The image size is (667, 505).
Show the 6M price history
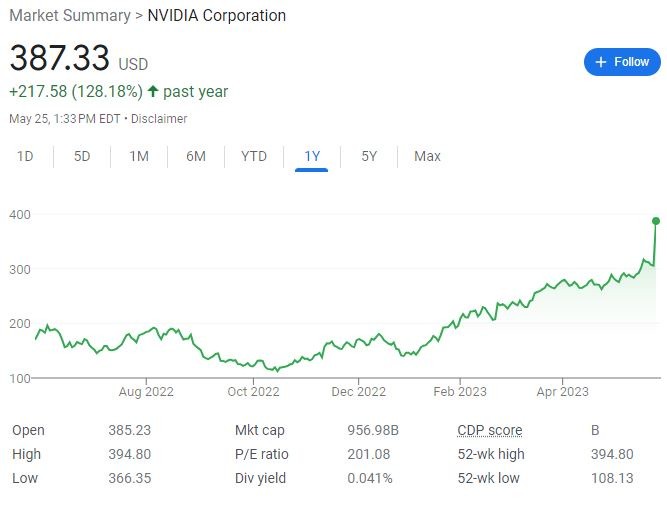pyautogui.click(x=196, y=156)
